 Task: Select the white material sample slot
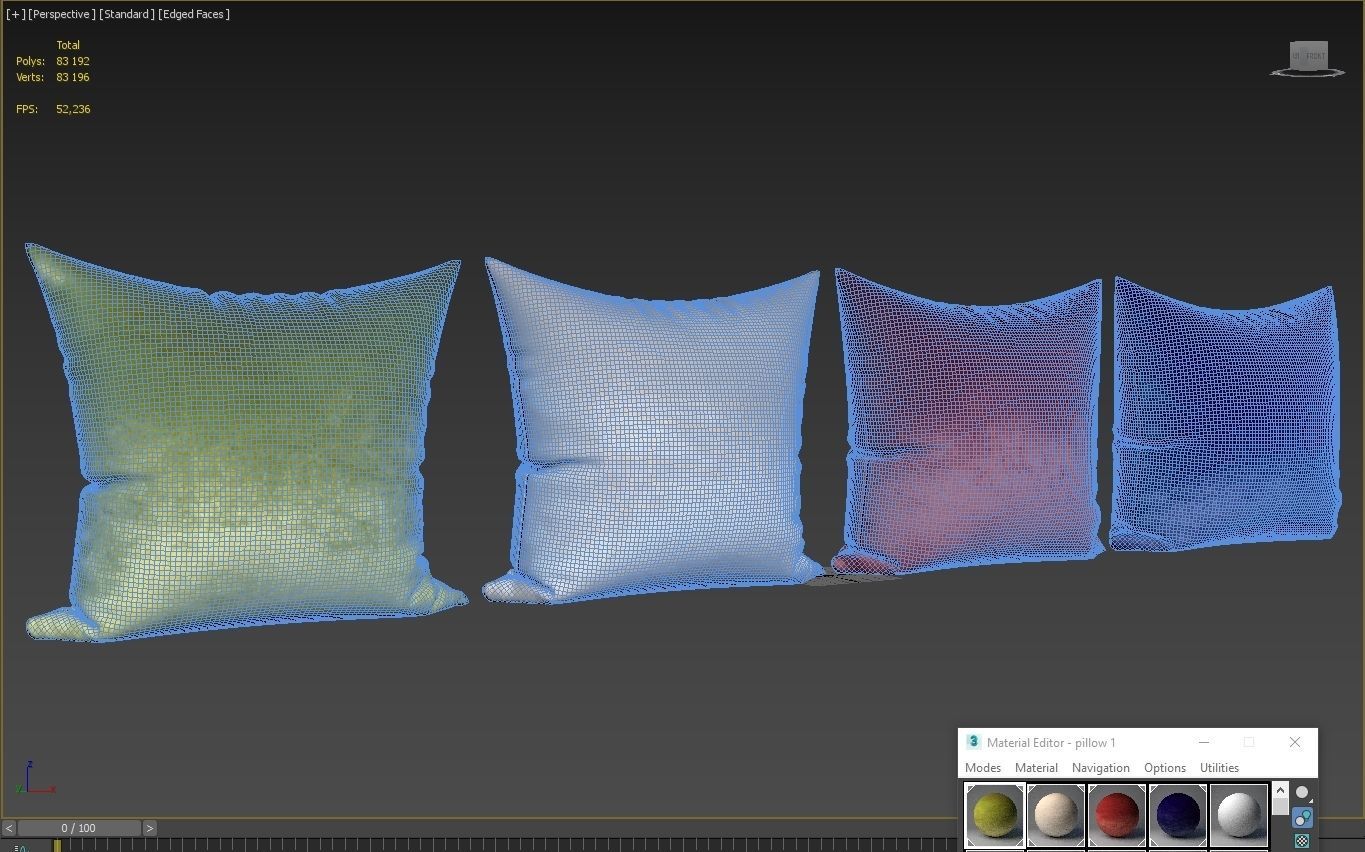pos(1239,815)
